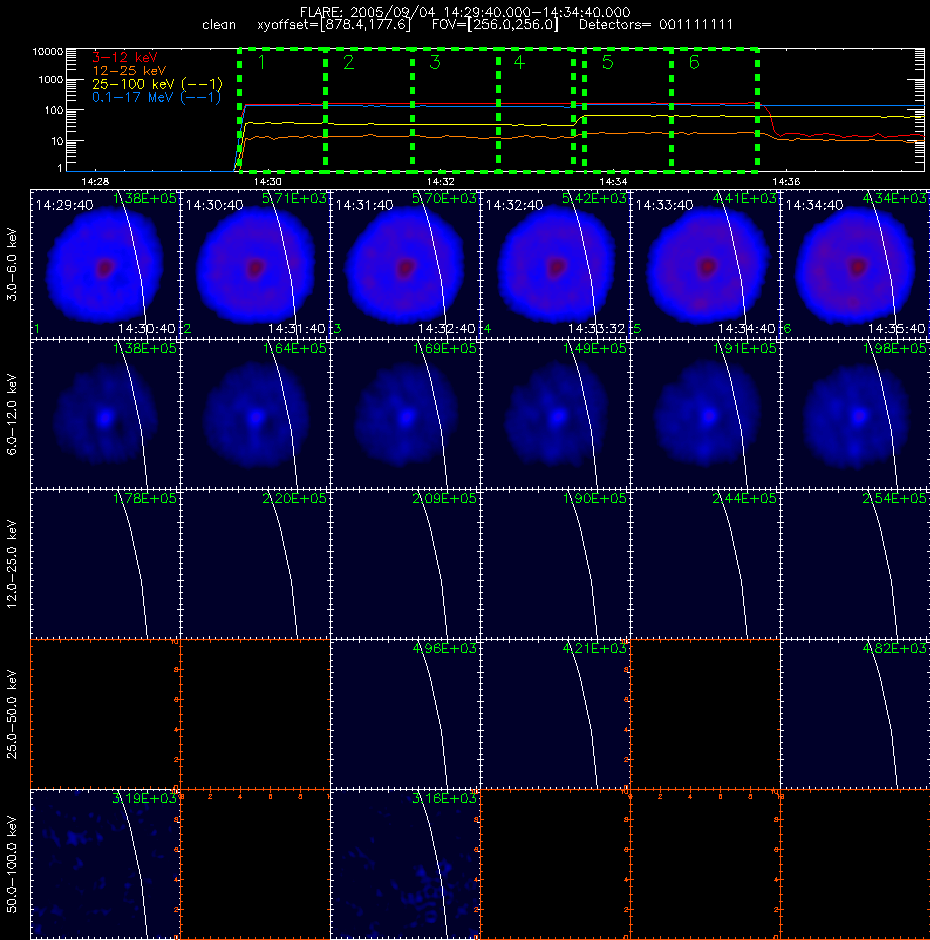Open the 6-12 keV image labeled 1.64E+05
This screenshot has width=930, height=940.
click(255, 414)
